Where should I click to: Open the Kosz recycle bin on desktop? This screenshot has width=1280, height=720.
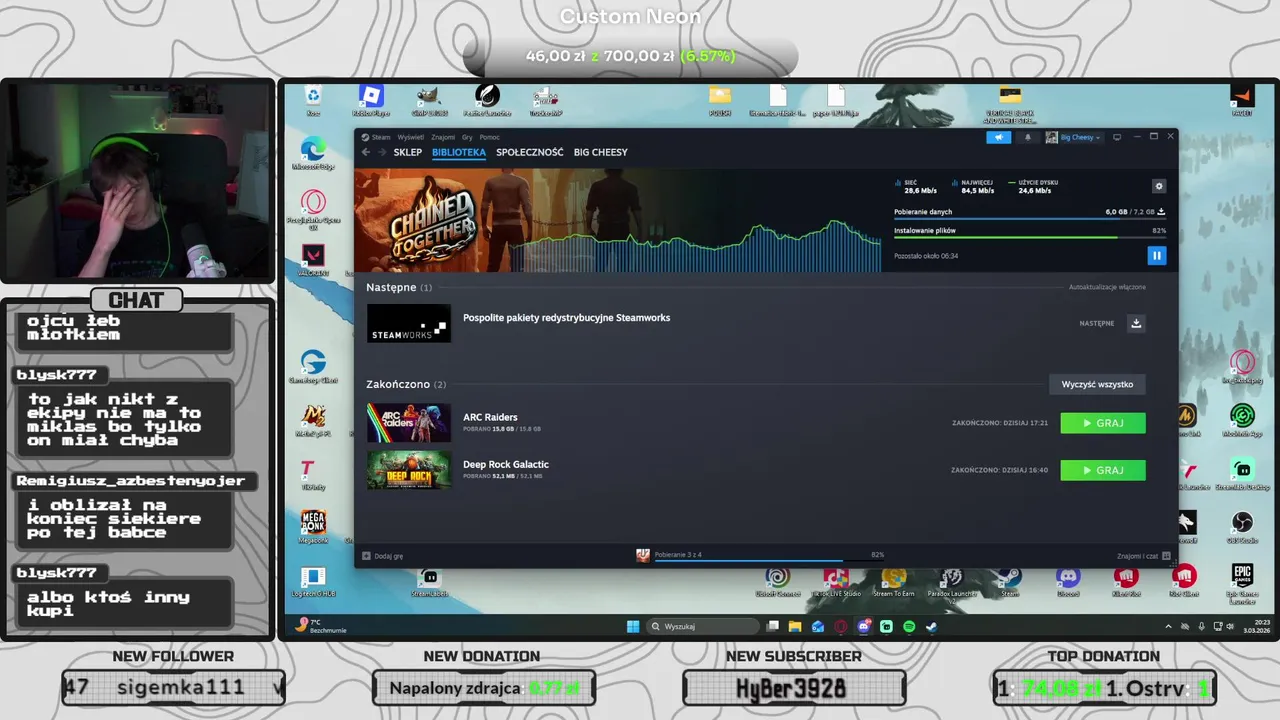point(314,99)
